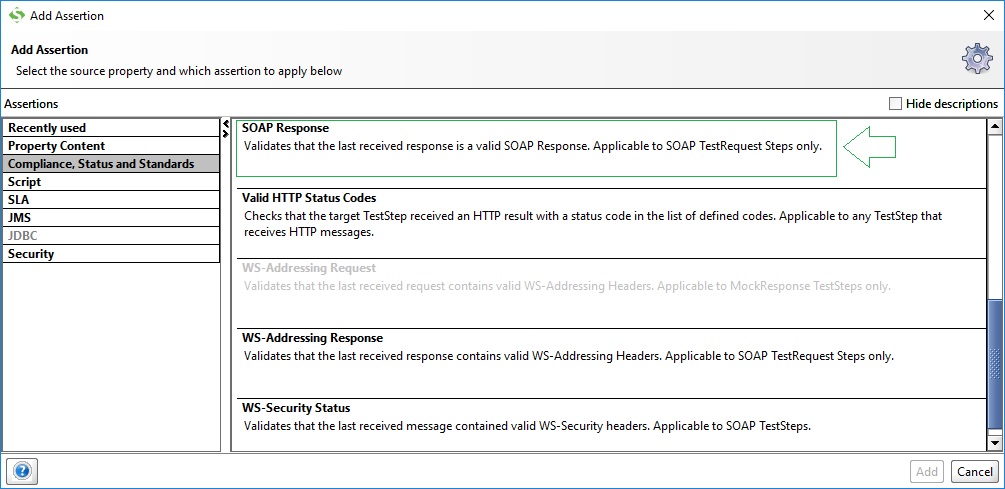Select the Recently used category

pos(112,128)
